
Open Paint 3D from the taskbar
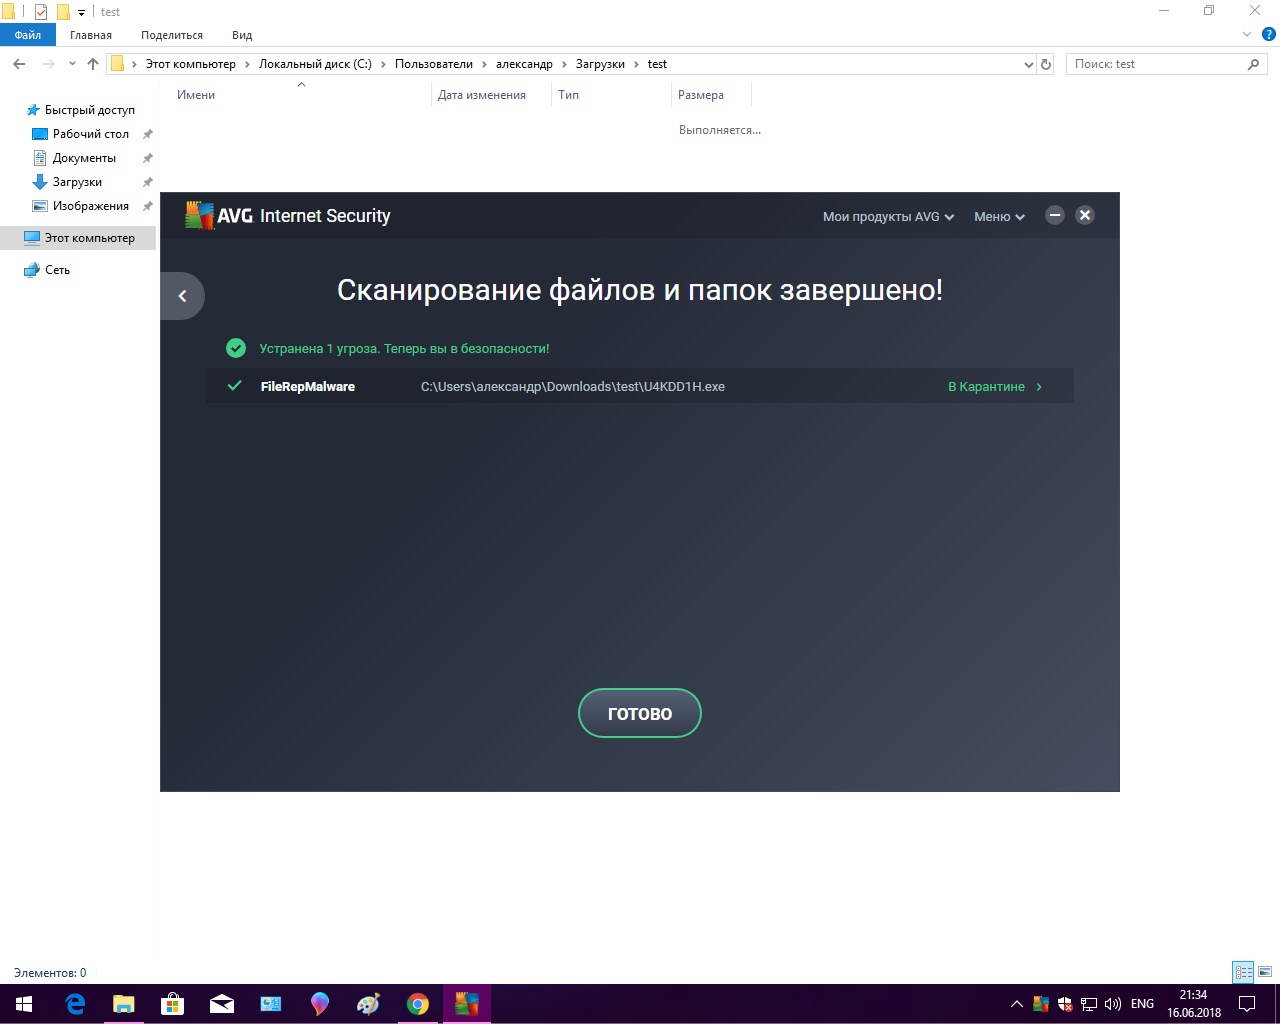(x=320, y=1004)
